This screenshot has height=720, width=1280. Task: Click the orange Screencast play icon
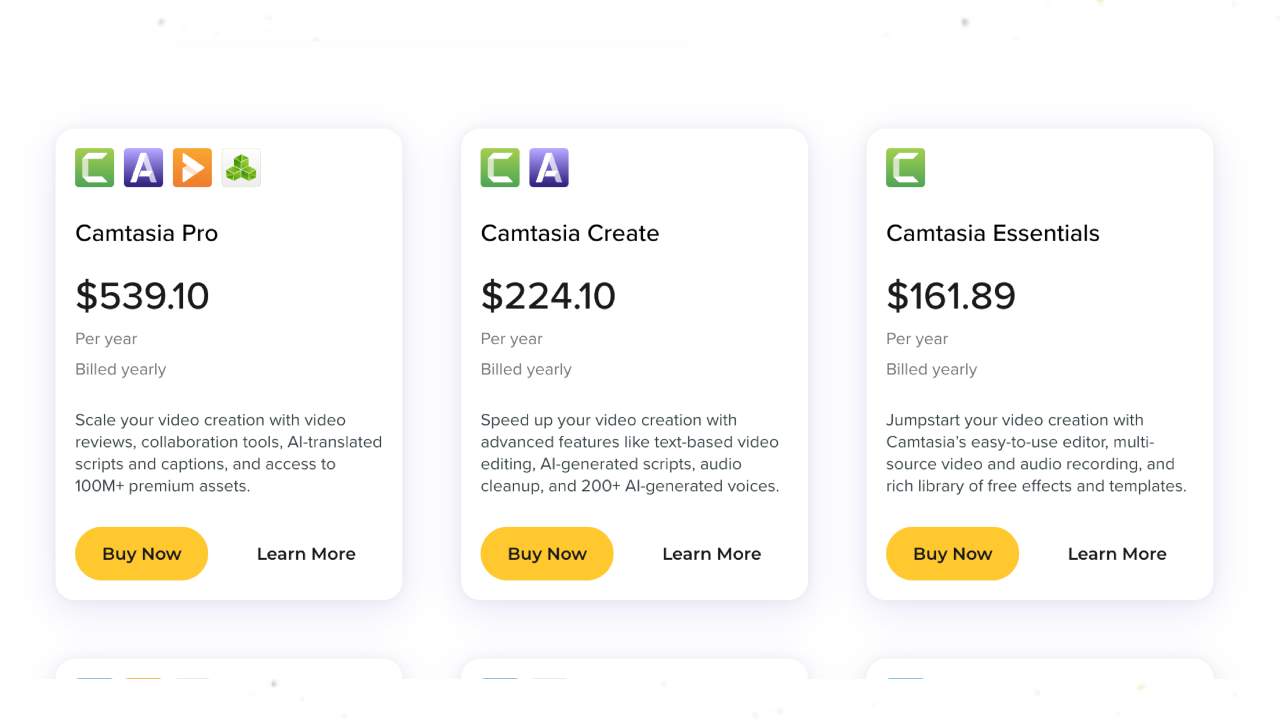click(192, 168)
